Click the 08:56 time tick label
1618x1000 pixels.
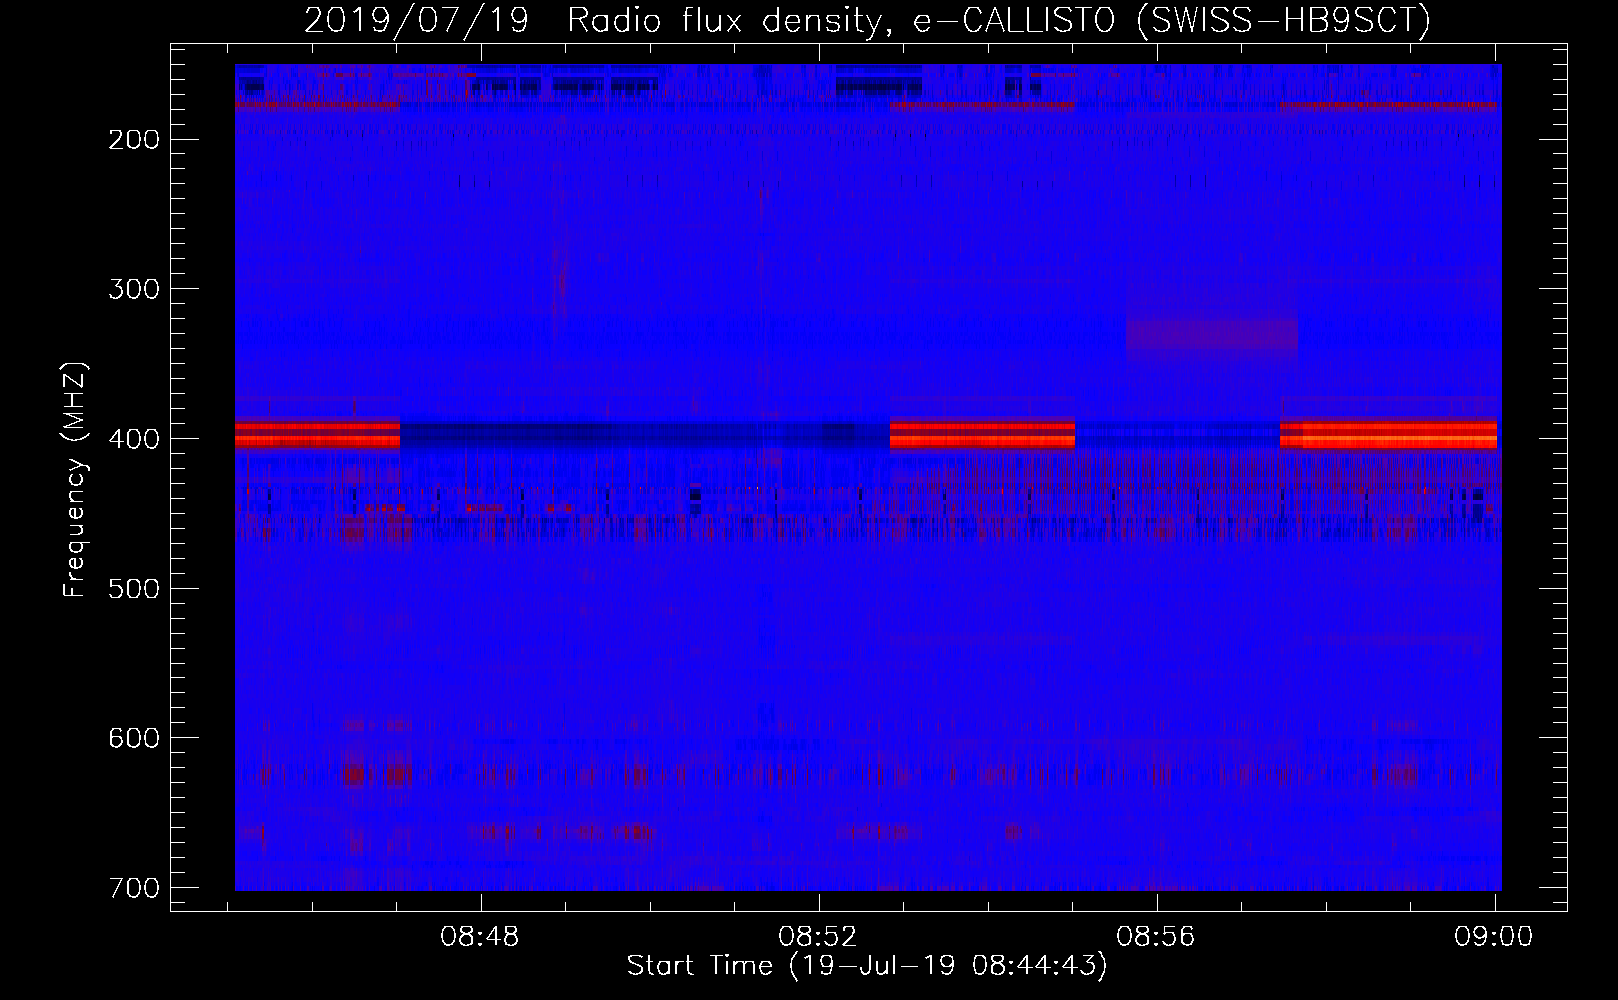(1156, 936)
